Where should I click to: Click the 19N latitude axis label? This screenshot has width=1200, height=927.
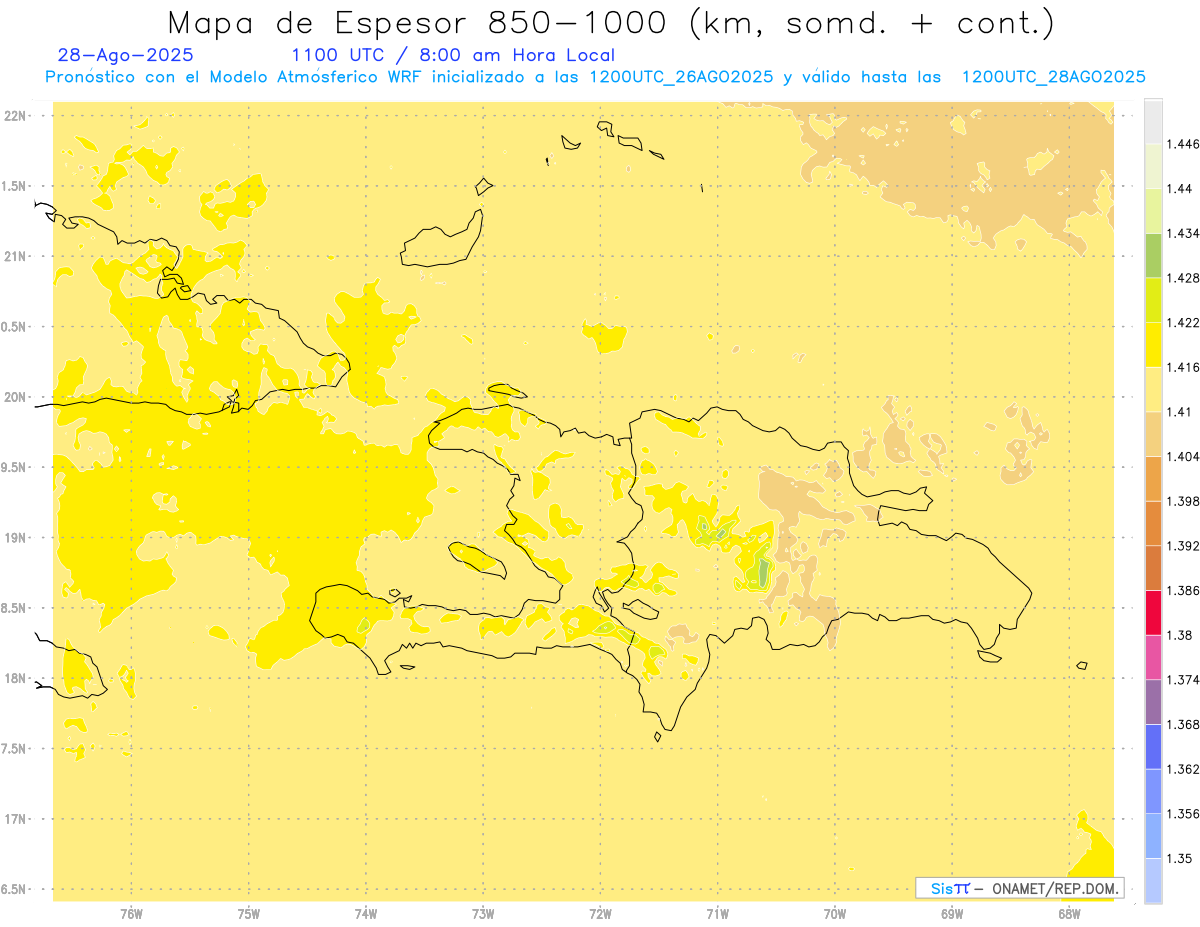15,538
